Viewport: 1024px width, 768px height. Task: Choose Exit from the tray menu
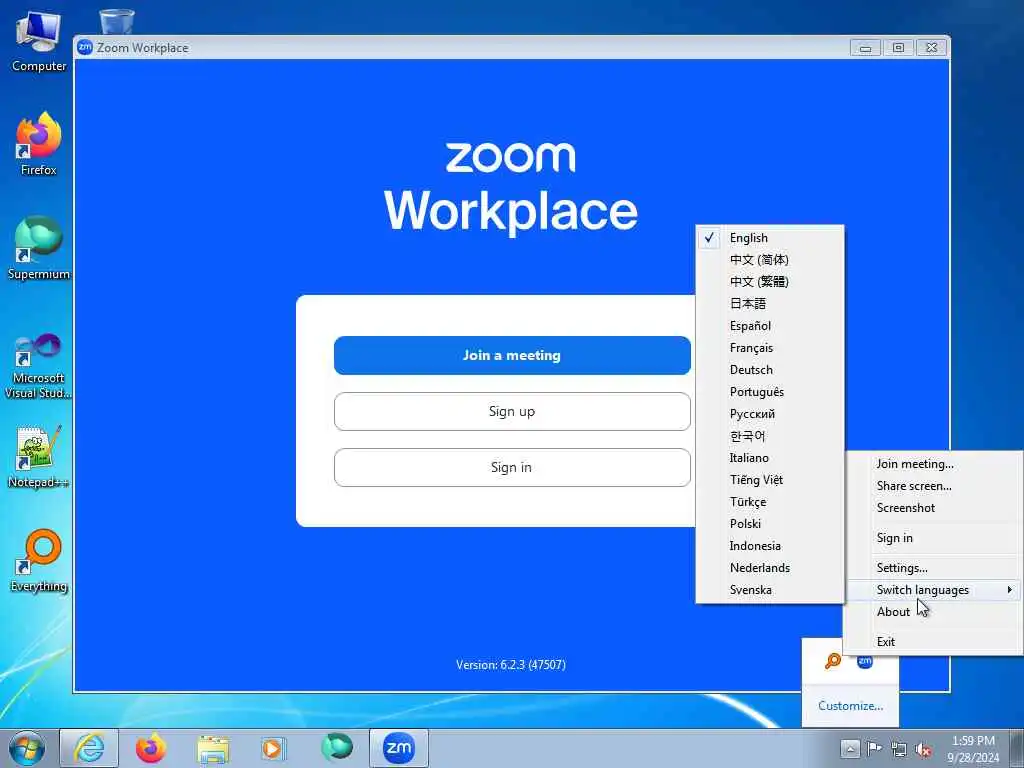[935, 641]
